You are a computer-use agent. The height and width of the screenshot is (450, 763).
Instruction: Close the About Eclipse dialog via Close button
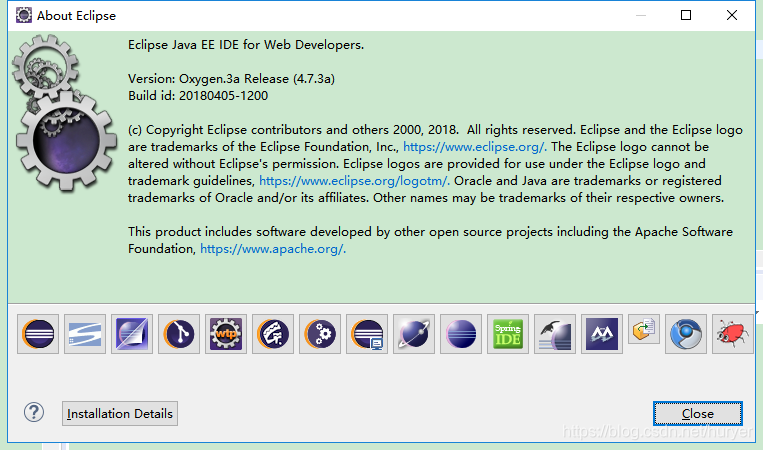(x=698, y=414)
